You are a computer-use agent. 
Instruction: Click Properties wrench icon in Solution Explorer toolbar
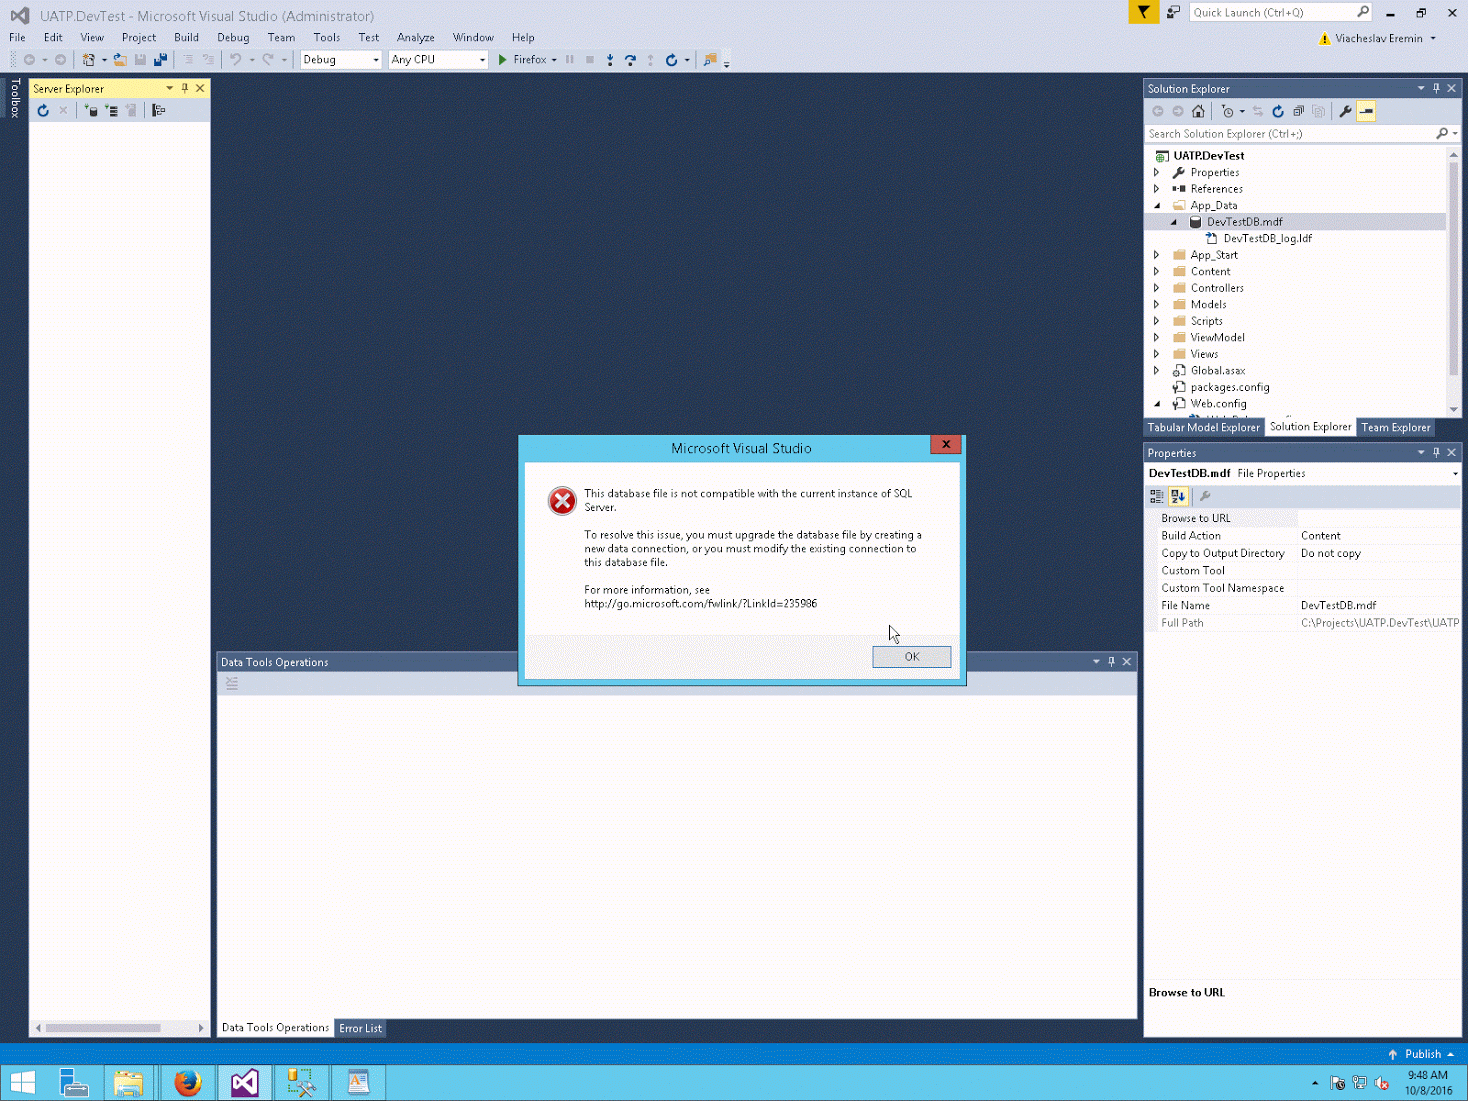coord(1346,112)
